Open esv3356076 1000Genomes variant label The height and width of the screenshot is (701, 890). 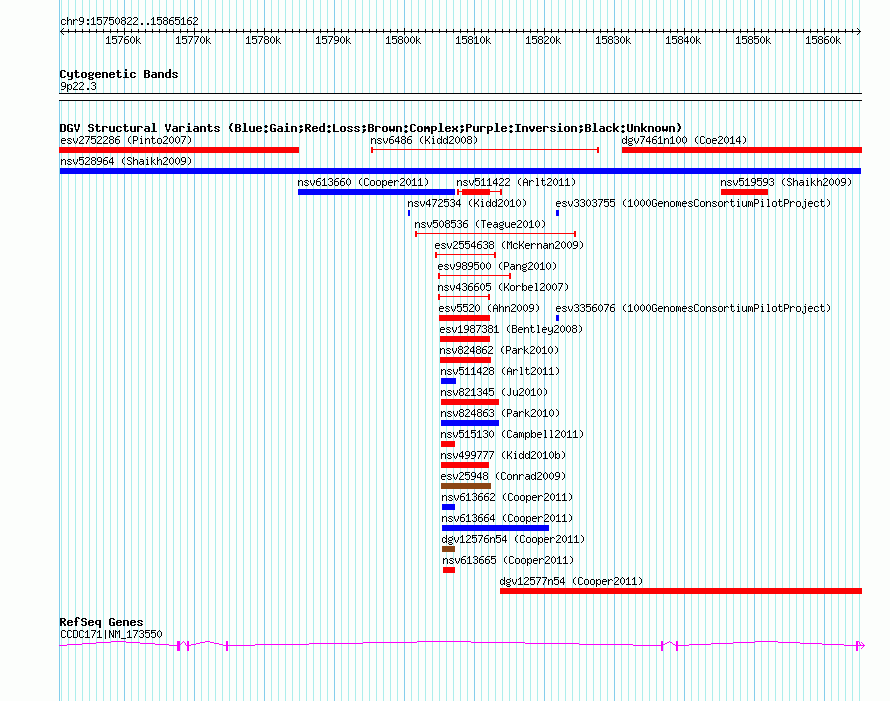click(693, 308)
